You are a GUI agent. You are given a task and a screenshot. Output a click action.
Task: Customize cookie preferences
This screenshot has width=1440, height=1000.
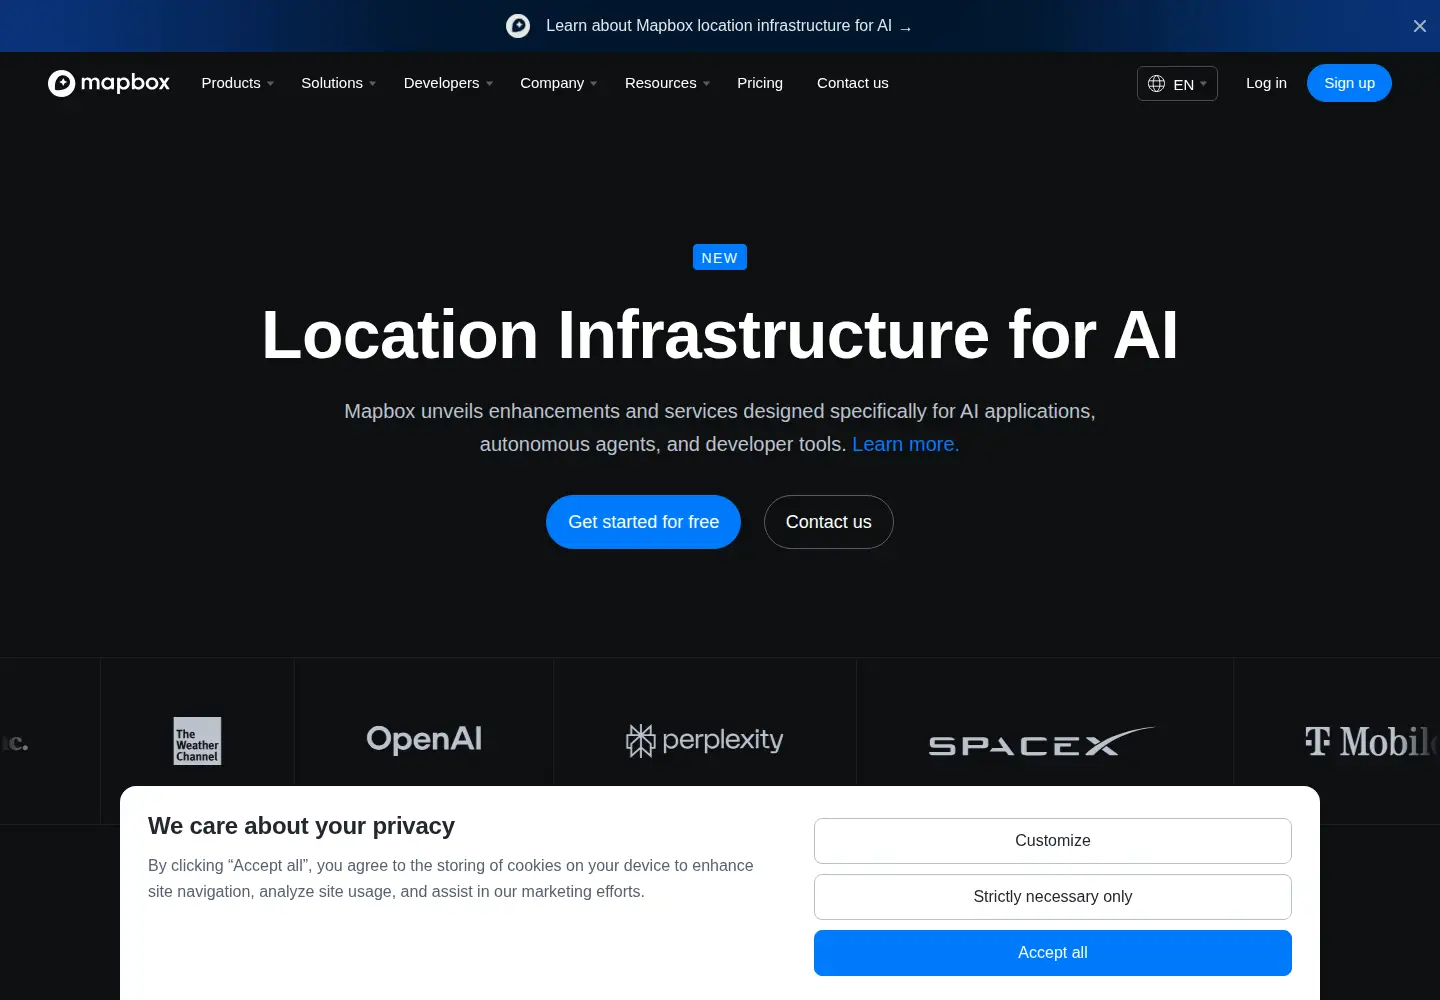pyautogui.click(x=1053, y=841)
